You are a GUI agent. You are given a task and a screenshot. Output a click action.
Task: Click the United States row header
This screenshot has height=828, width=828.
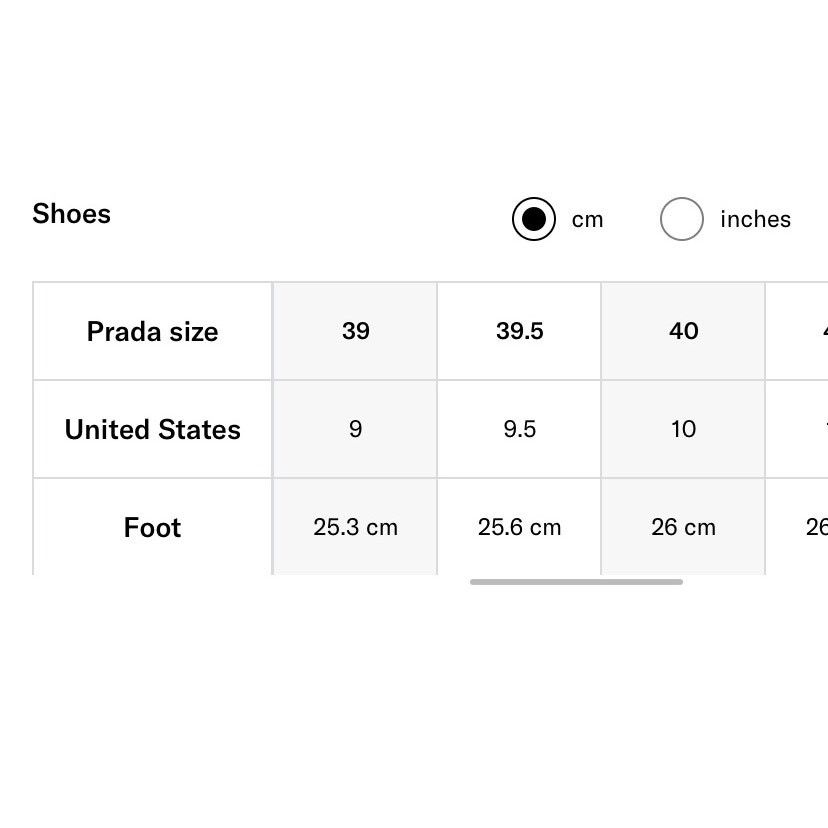(153, 429)
